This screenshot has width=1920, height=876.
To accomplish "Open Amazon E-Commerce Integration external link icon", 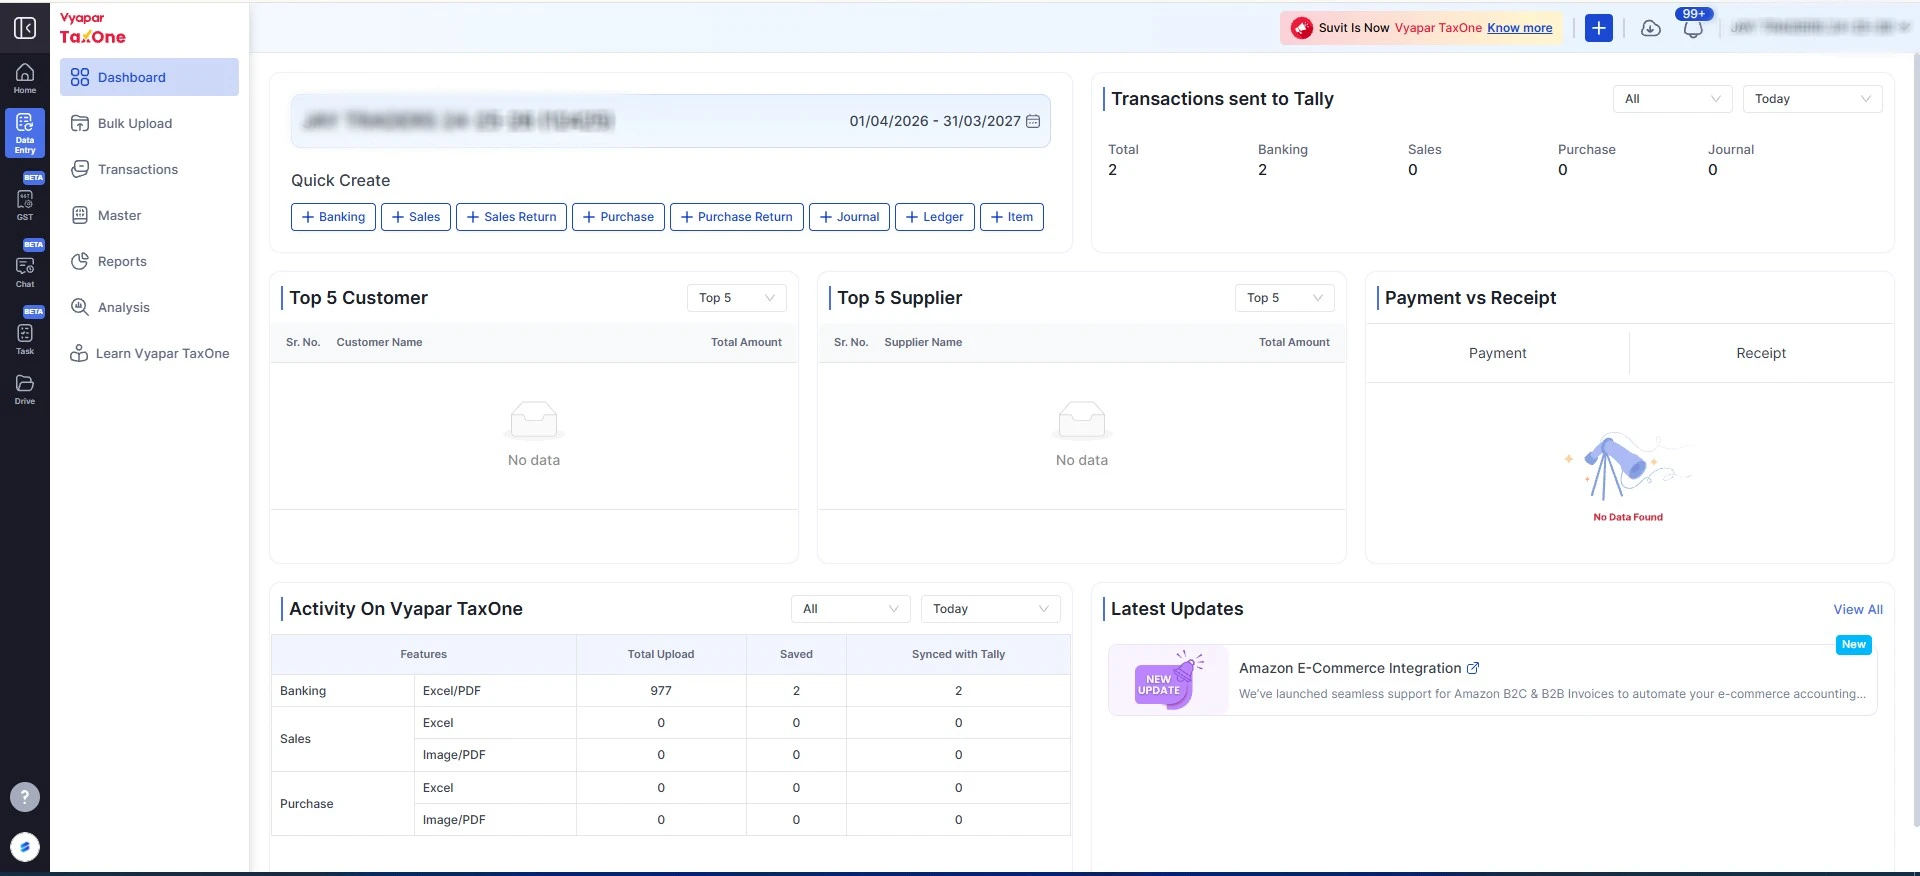I will (x=1472, y=668).
